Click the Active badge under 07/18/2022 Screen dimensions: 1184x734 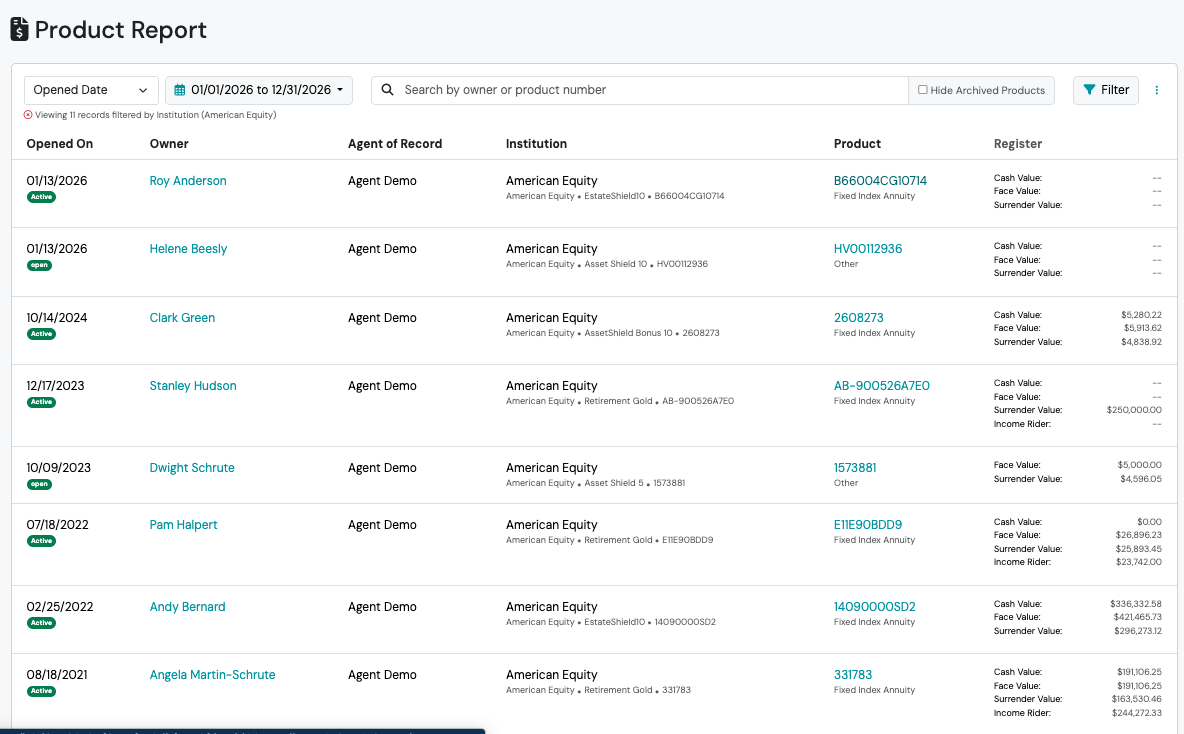tap(42, 541)
